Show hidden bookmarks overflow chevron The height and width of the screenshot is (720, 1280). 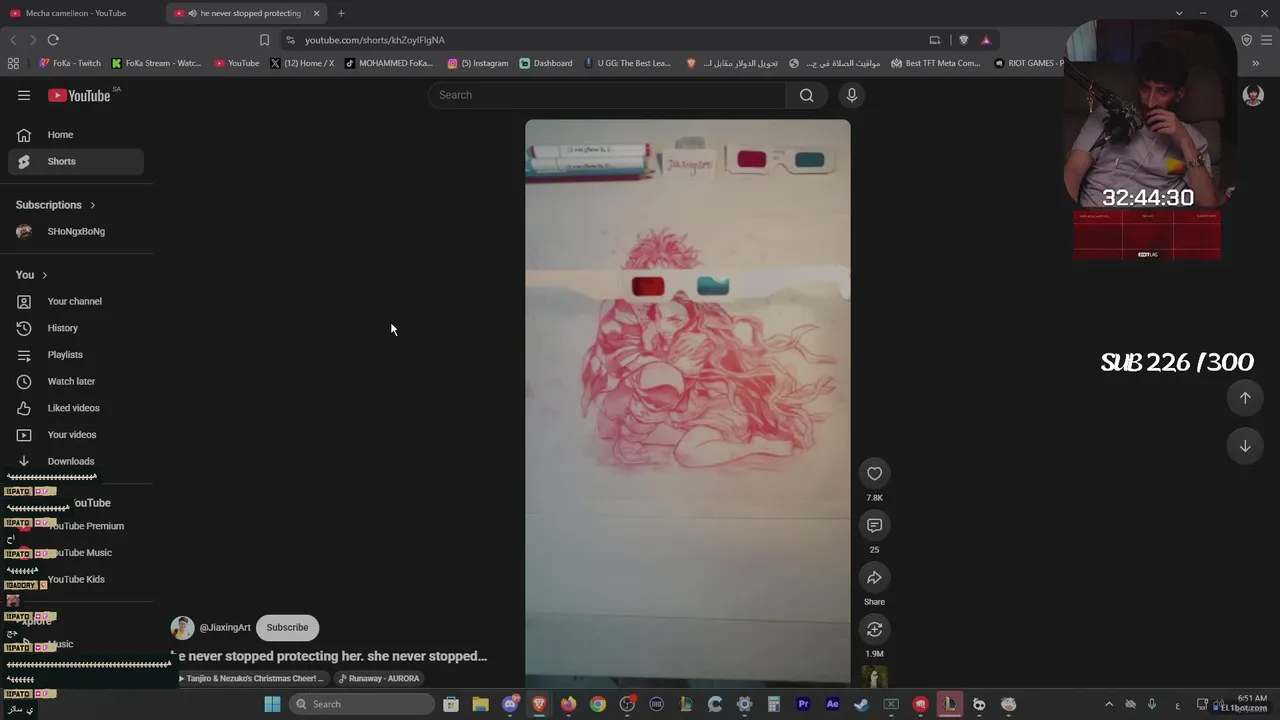pyautogui.click(x=1256, y=63)
